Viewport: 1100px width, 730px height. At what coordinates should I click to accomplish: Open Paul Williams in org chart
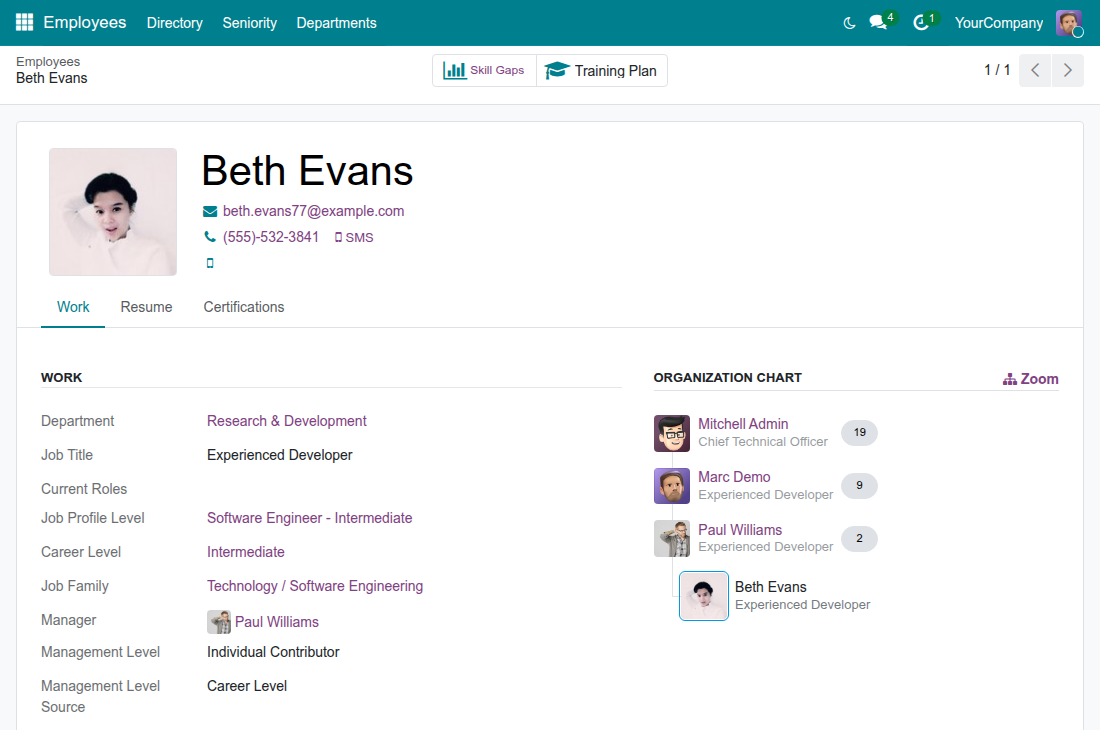[x=740, y=530]
